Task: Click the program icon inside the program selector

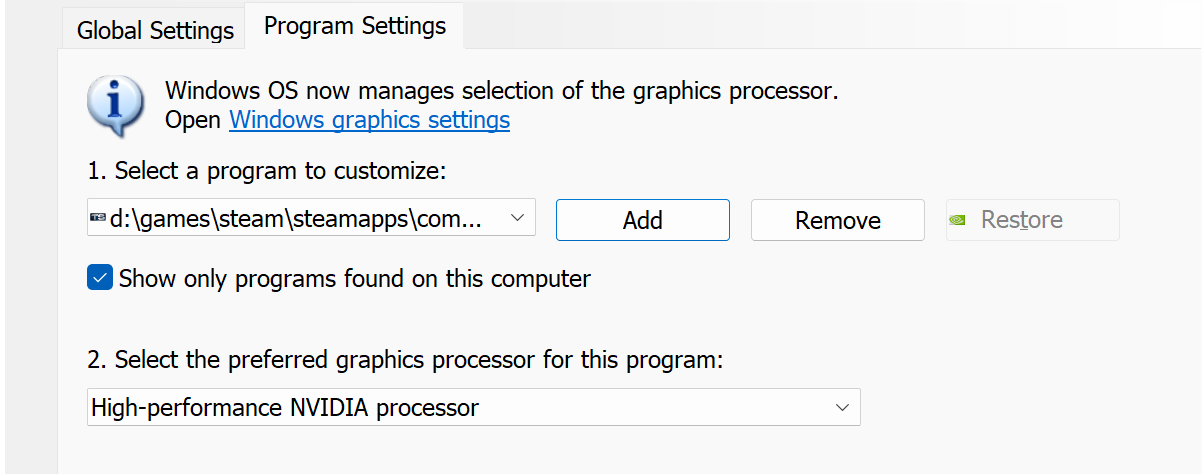Action: (x=98, y=219)
